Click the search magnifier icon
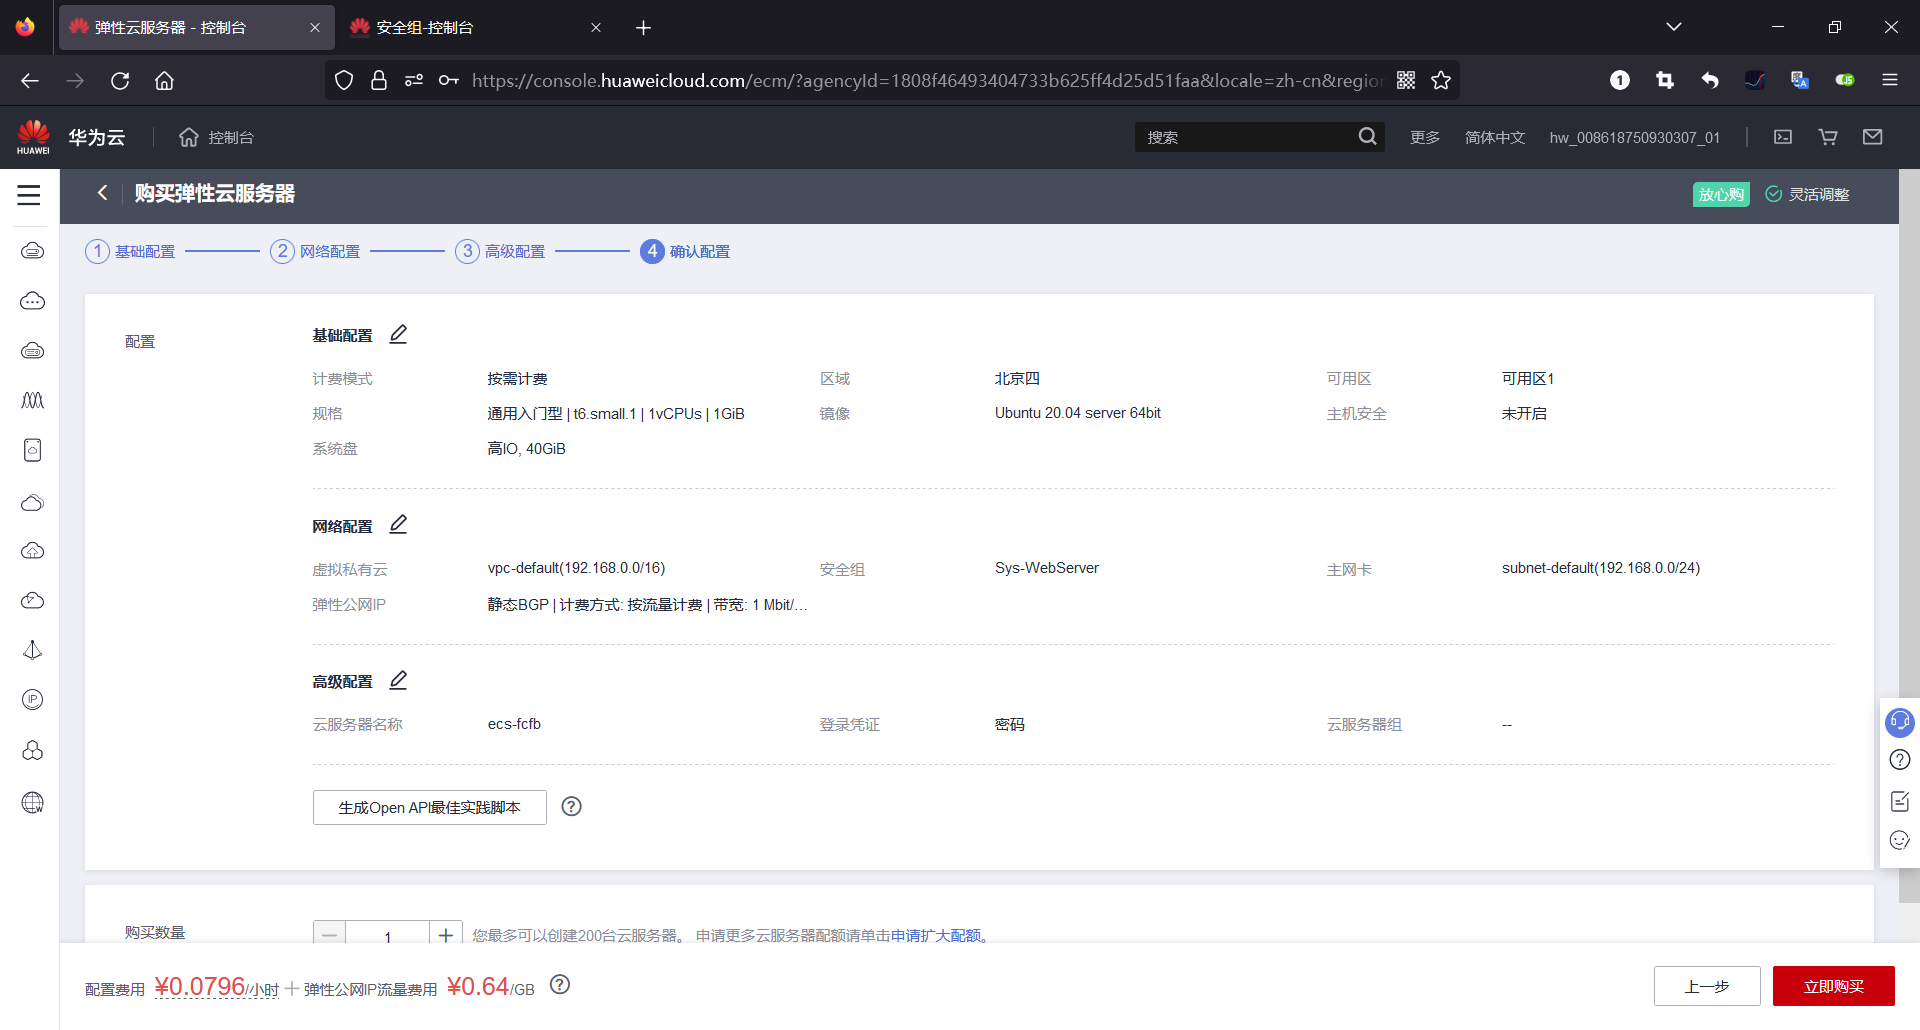The height and width of the screenshot is (1030, 1920). [1368, 137]
